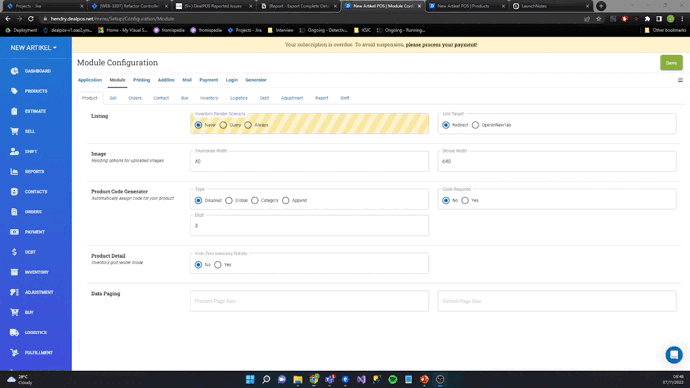This screenshot has width=690, height=388.
Task: Click the green Save button
Action: 671,63
